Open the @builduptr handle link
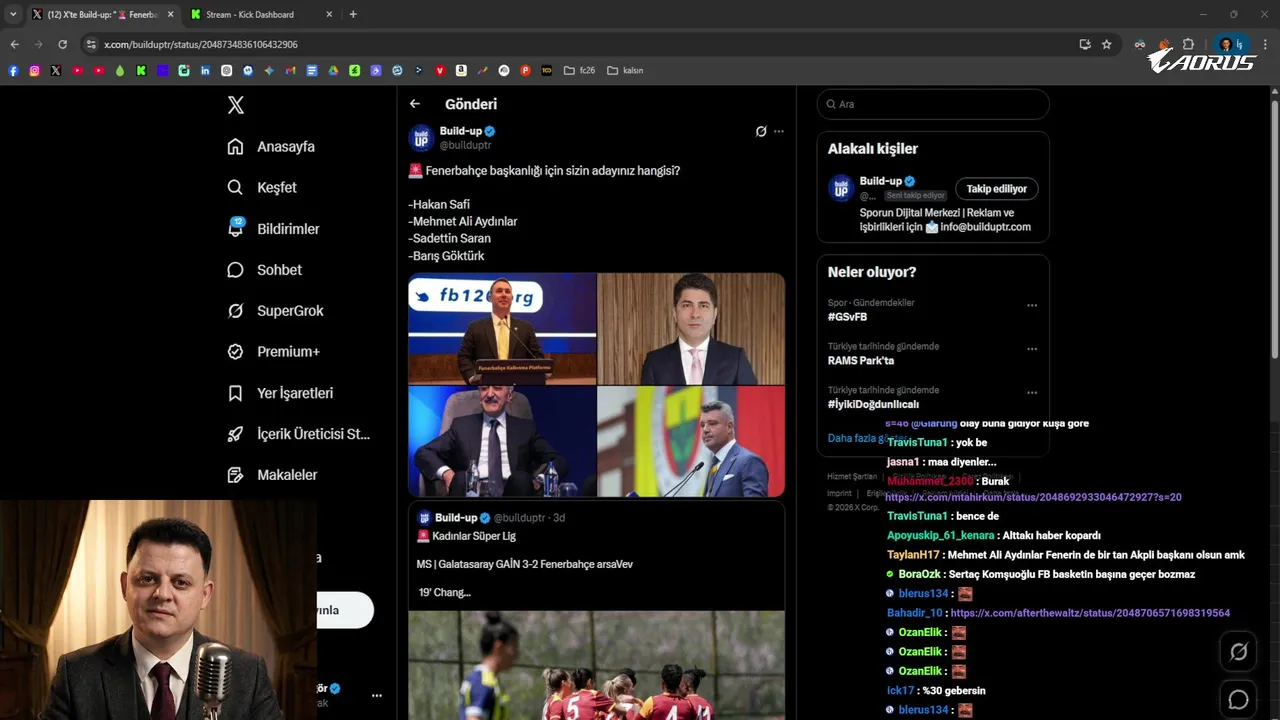 [465, 146]
